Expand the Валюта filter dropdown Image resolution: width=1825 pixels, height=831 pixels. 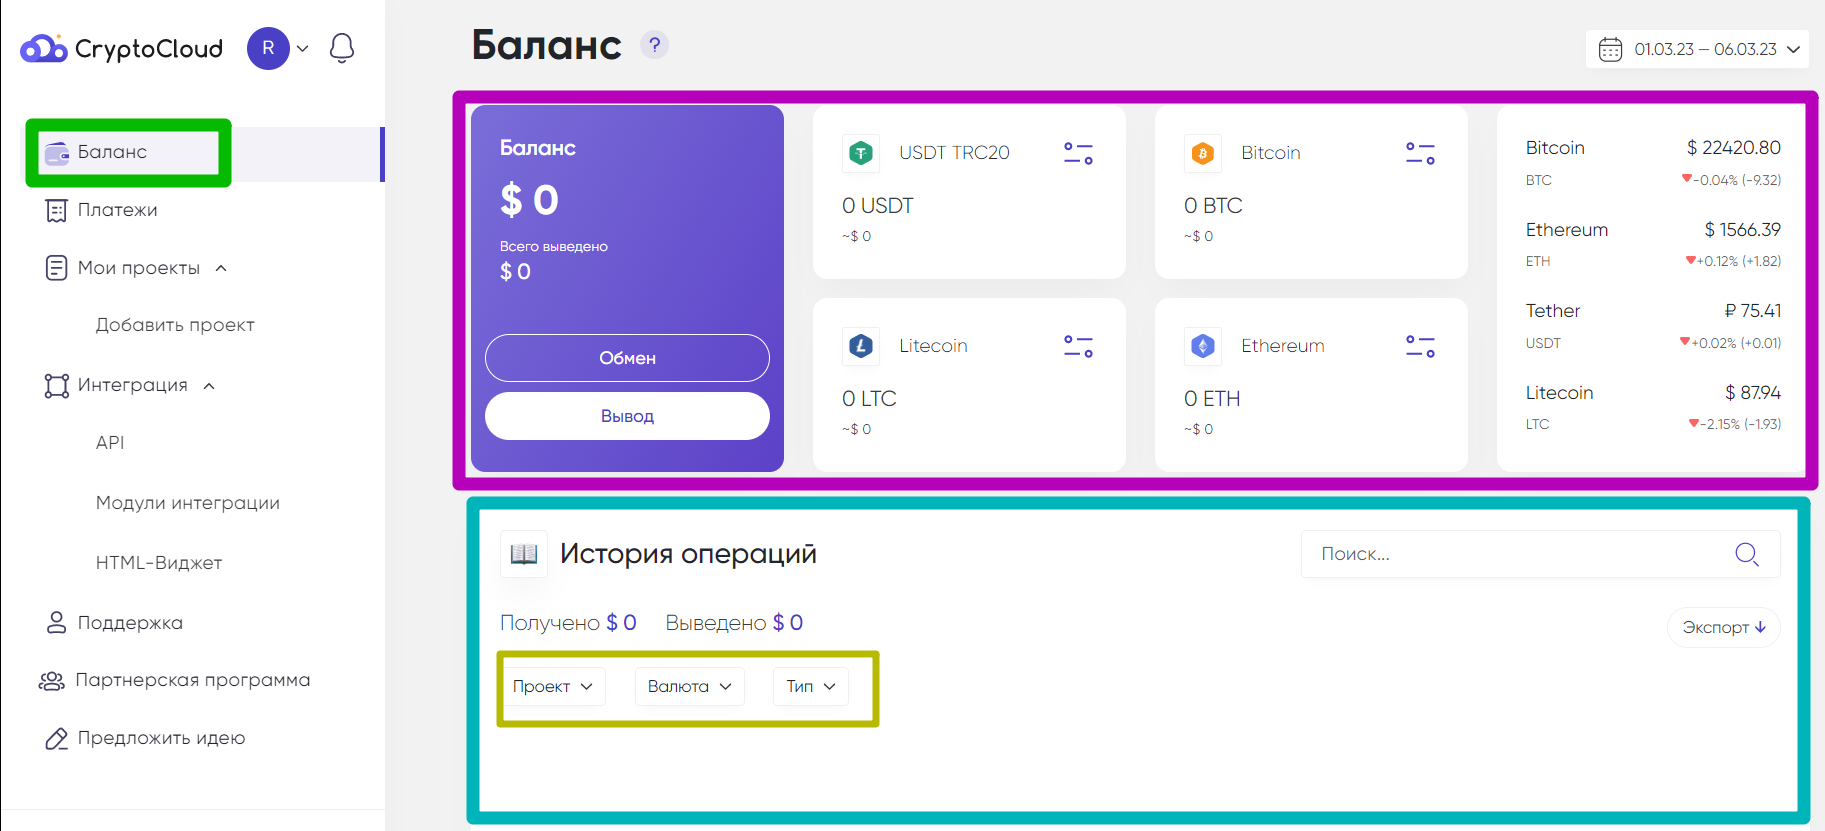pyautogui.click(x=690, y=686)
